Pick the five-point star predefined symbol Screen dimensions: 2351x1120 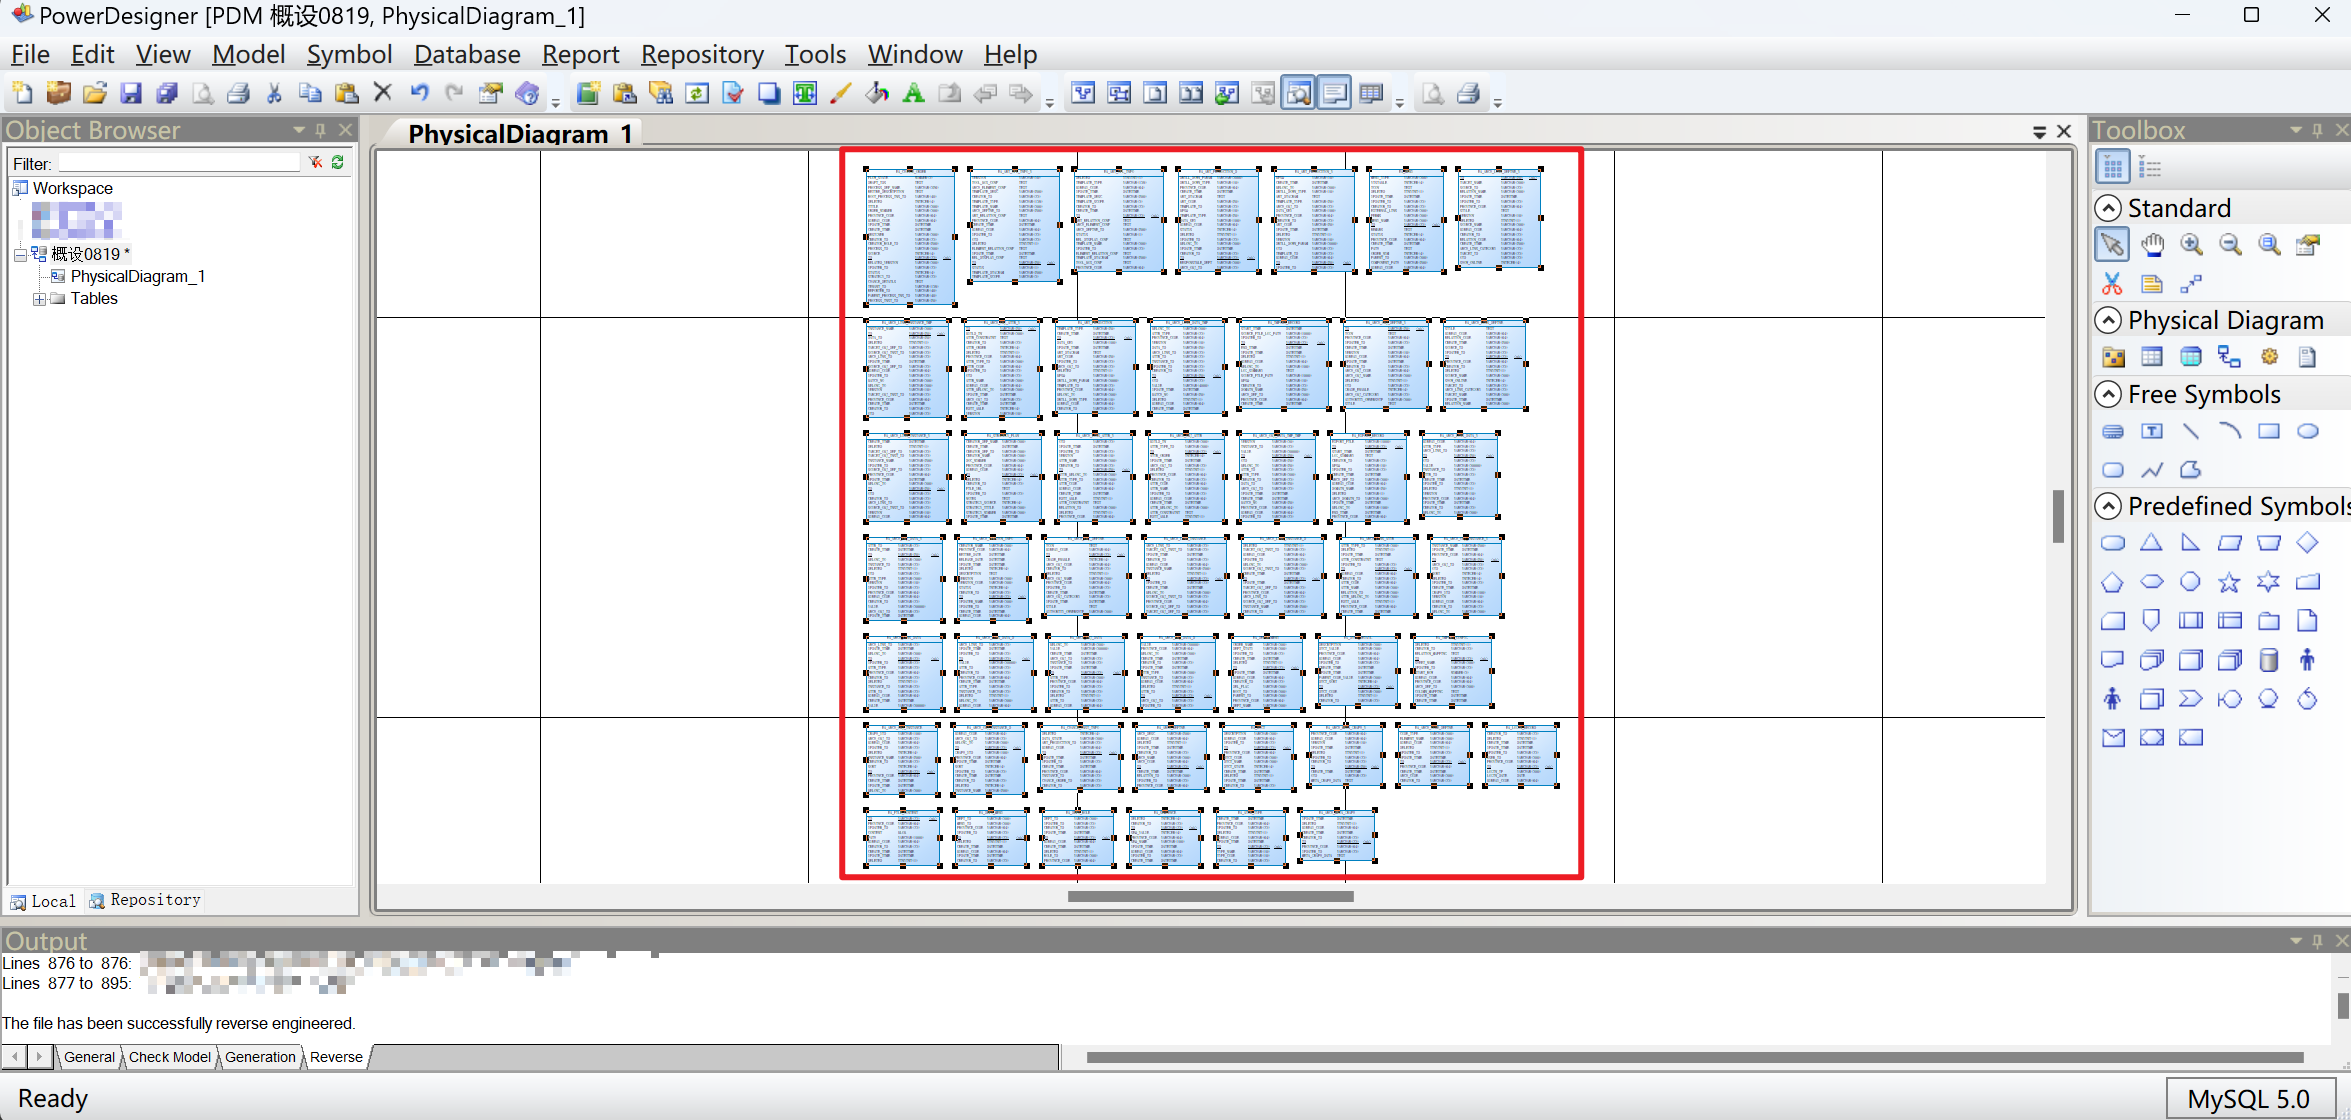pos(2229,582)
